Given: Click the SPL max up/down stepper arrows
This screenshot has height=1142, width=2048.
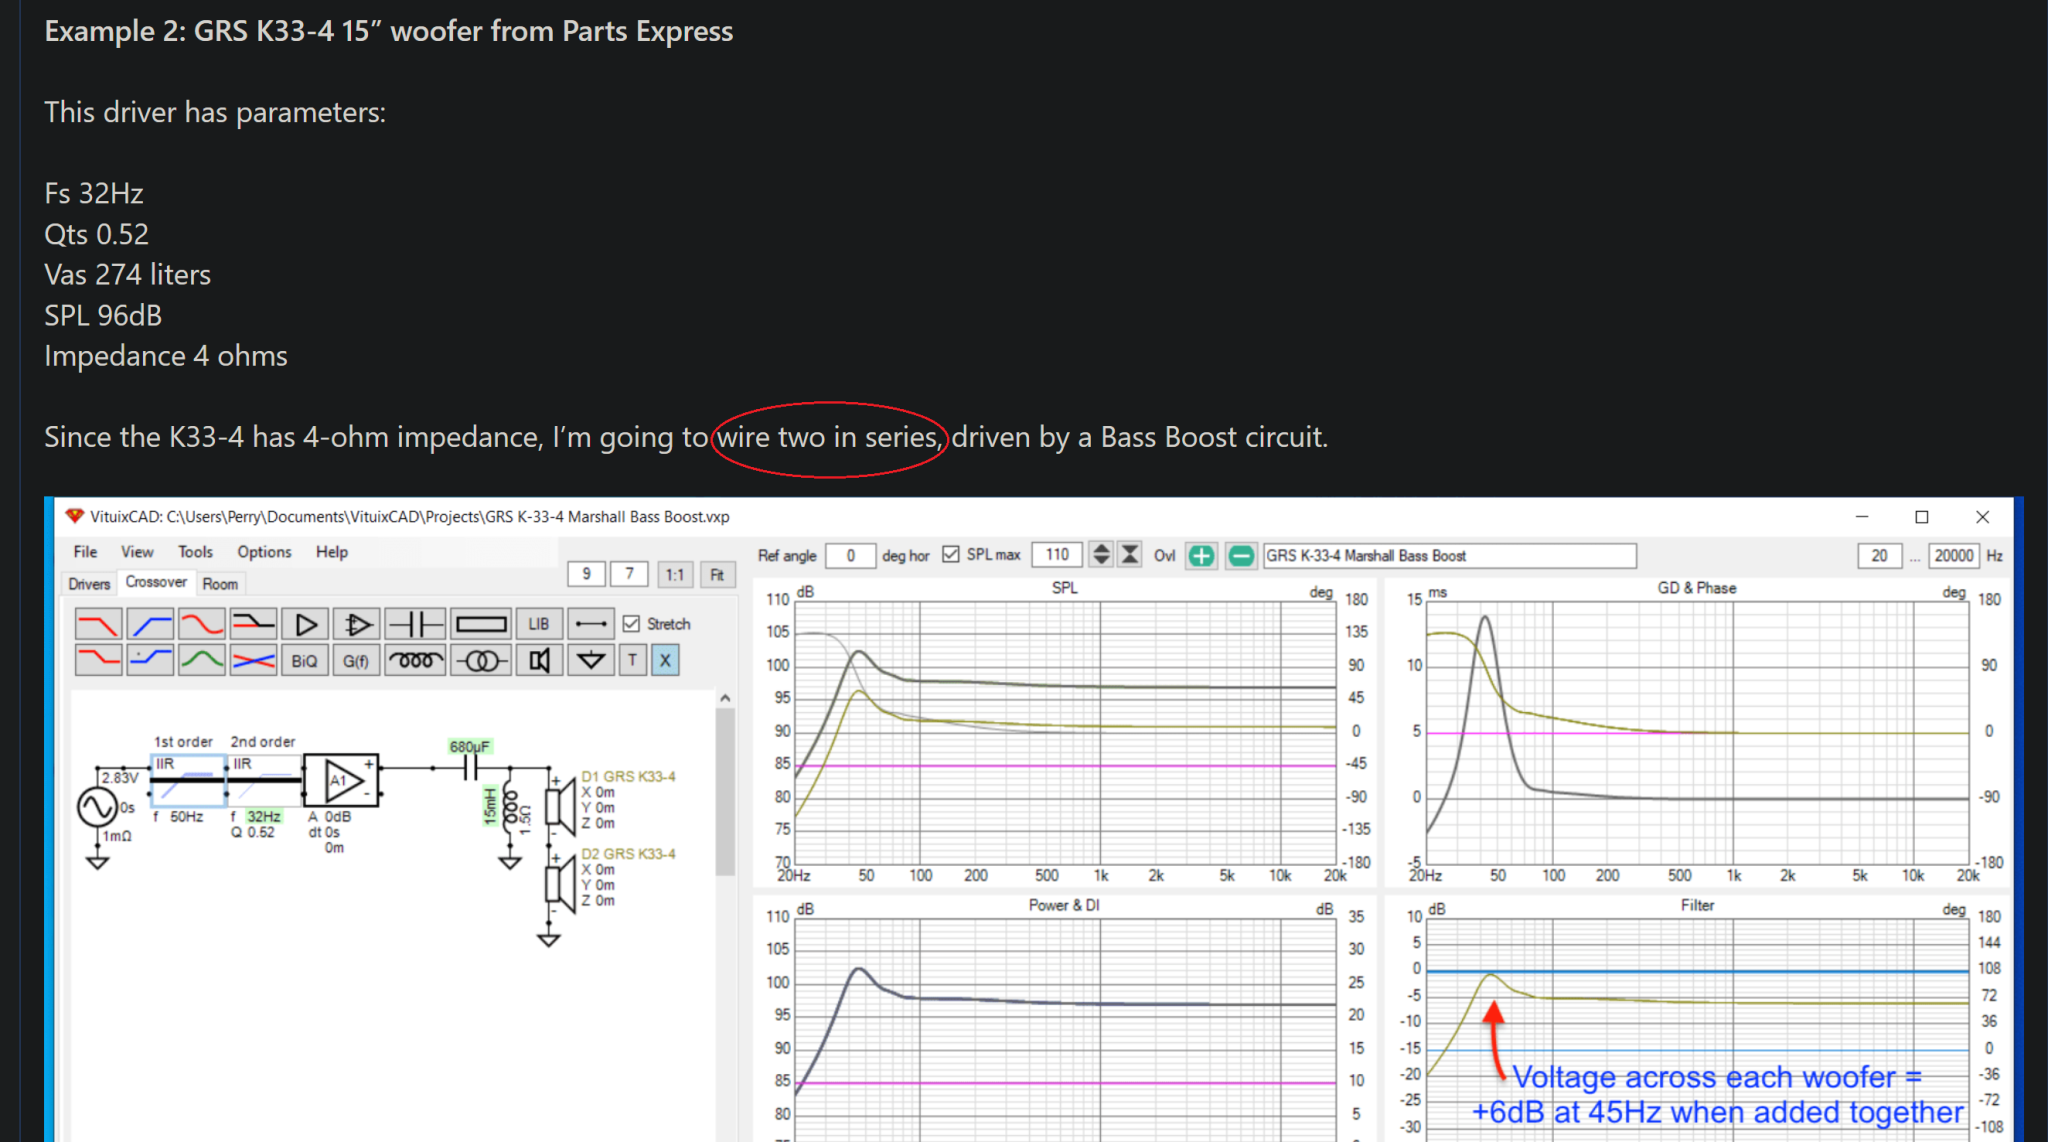Looking at the screenshot, I should click(x=1101, y=555).
